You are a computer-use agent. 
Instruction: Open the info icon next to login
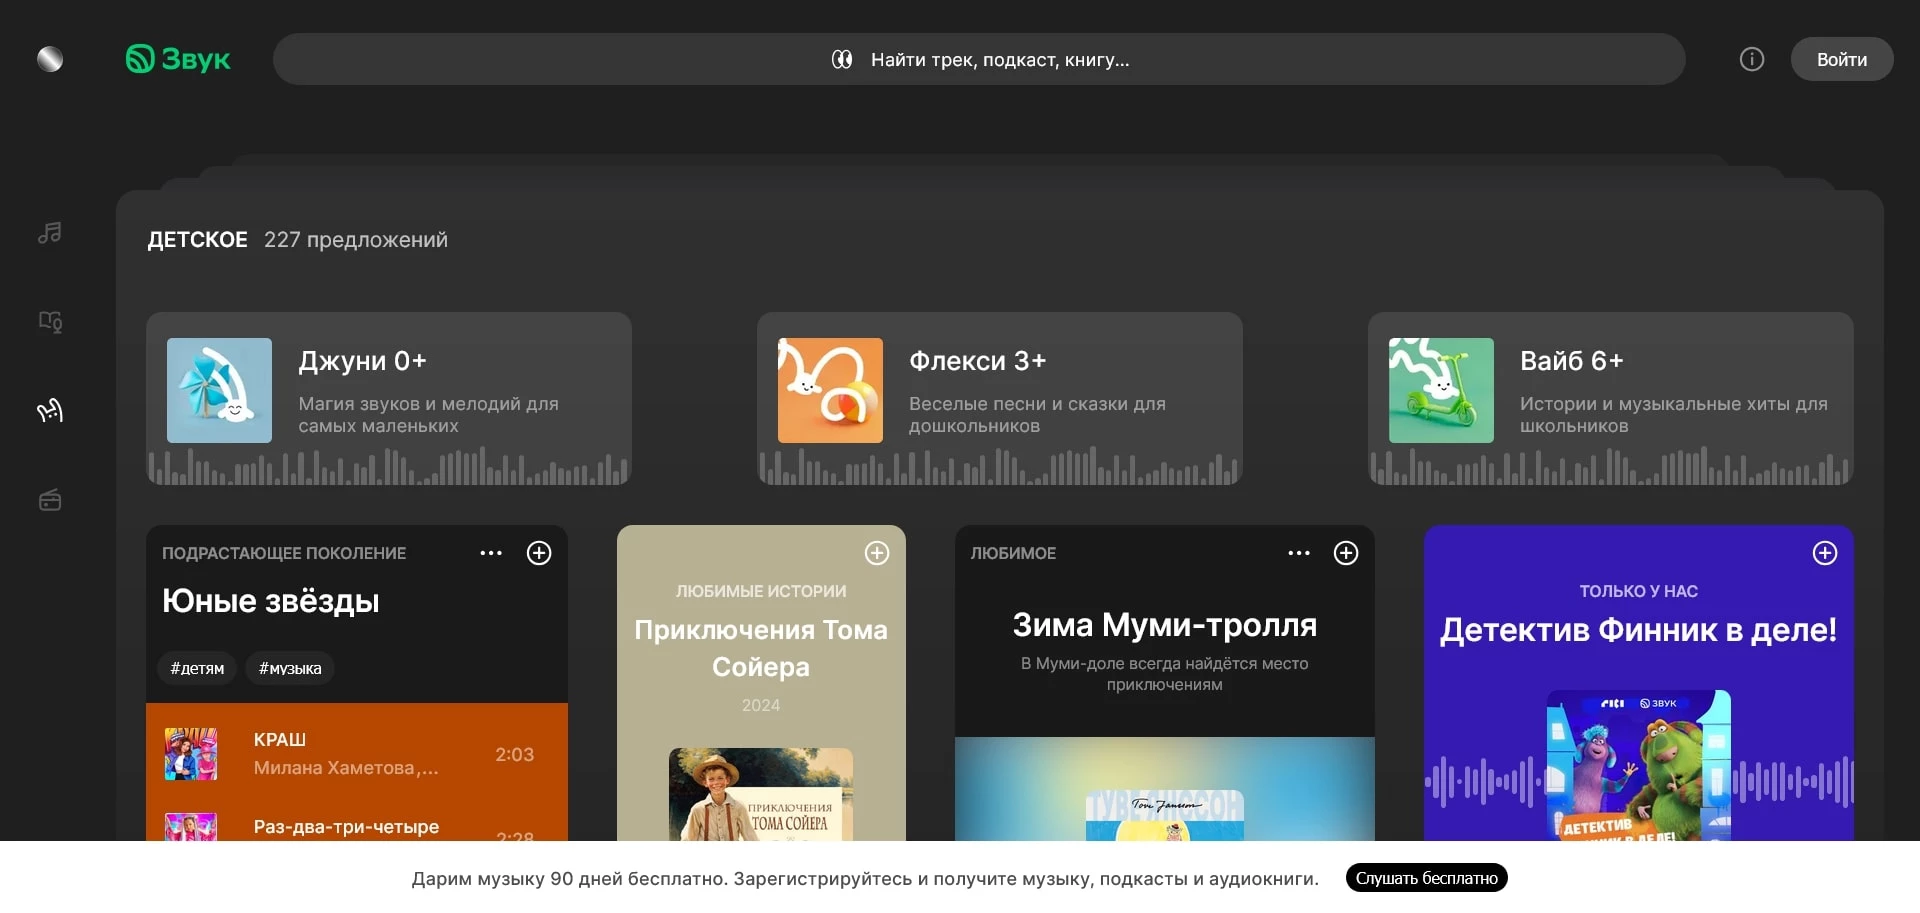pos(1751,59)
